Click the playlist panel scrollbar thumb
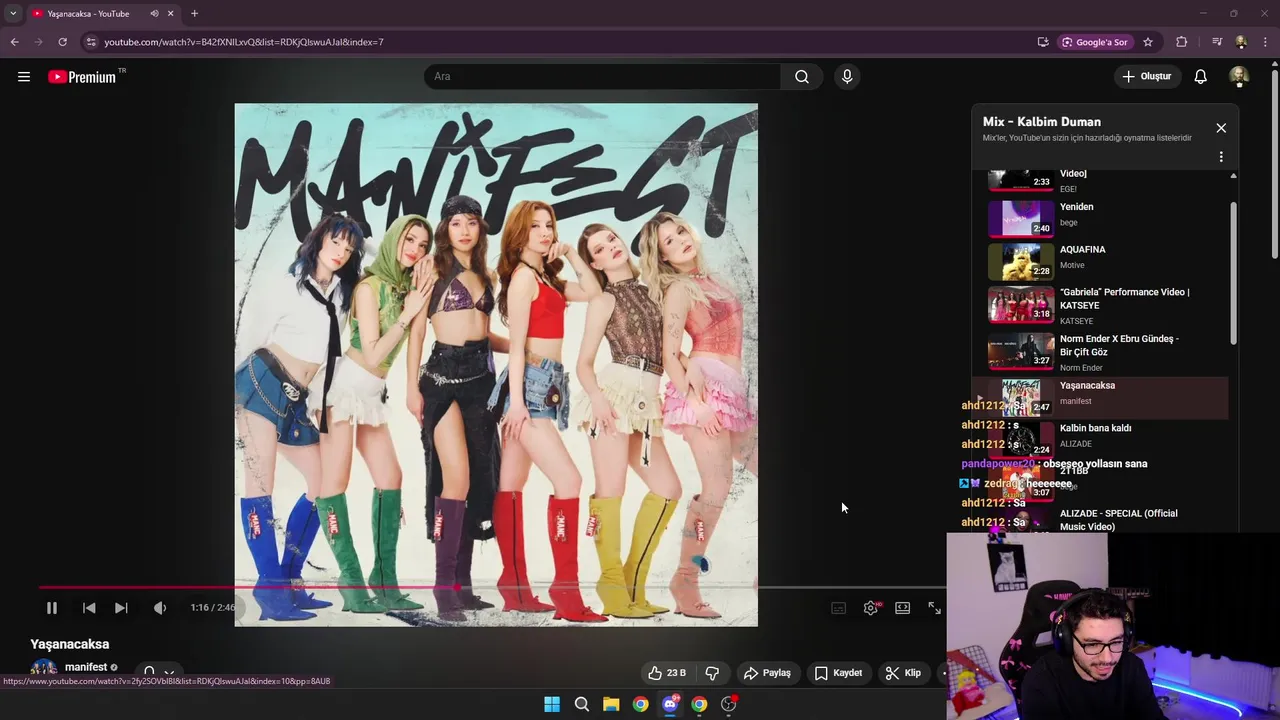The height and width of the screenshot is (720, 1280). 1233,273
